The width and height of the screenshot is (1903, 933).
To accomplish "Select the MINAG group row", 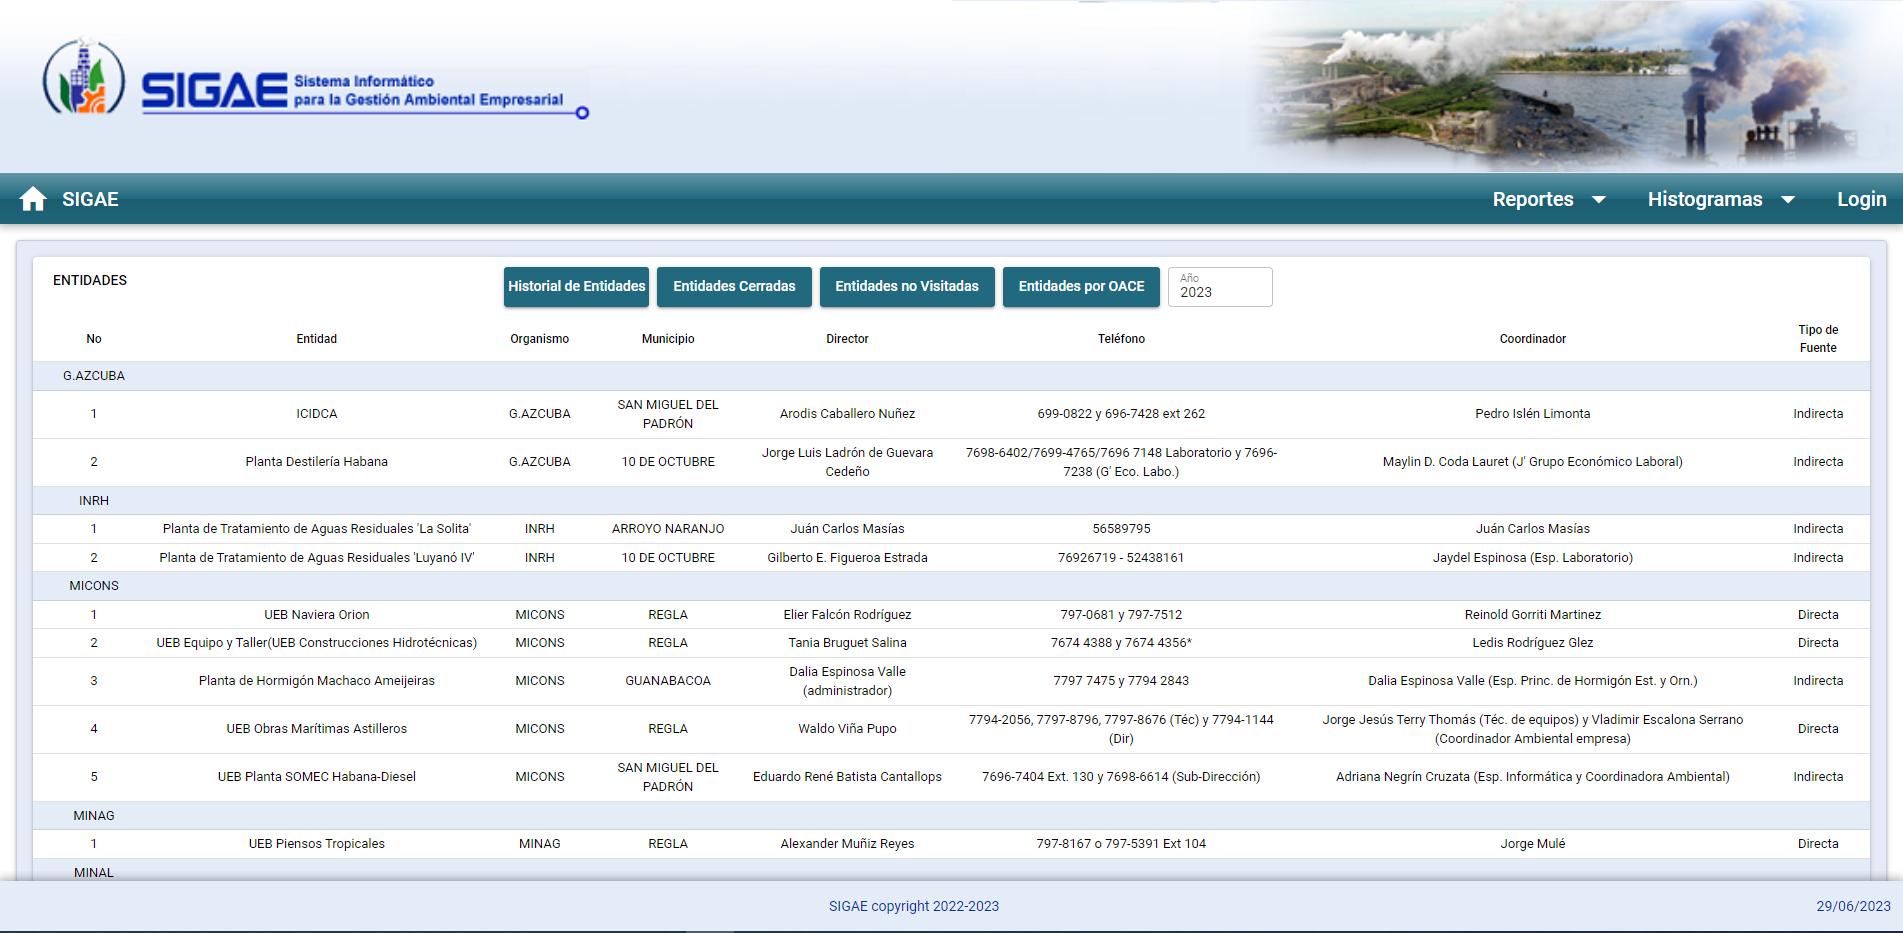I will (951, 816).
